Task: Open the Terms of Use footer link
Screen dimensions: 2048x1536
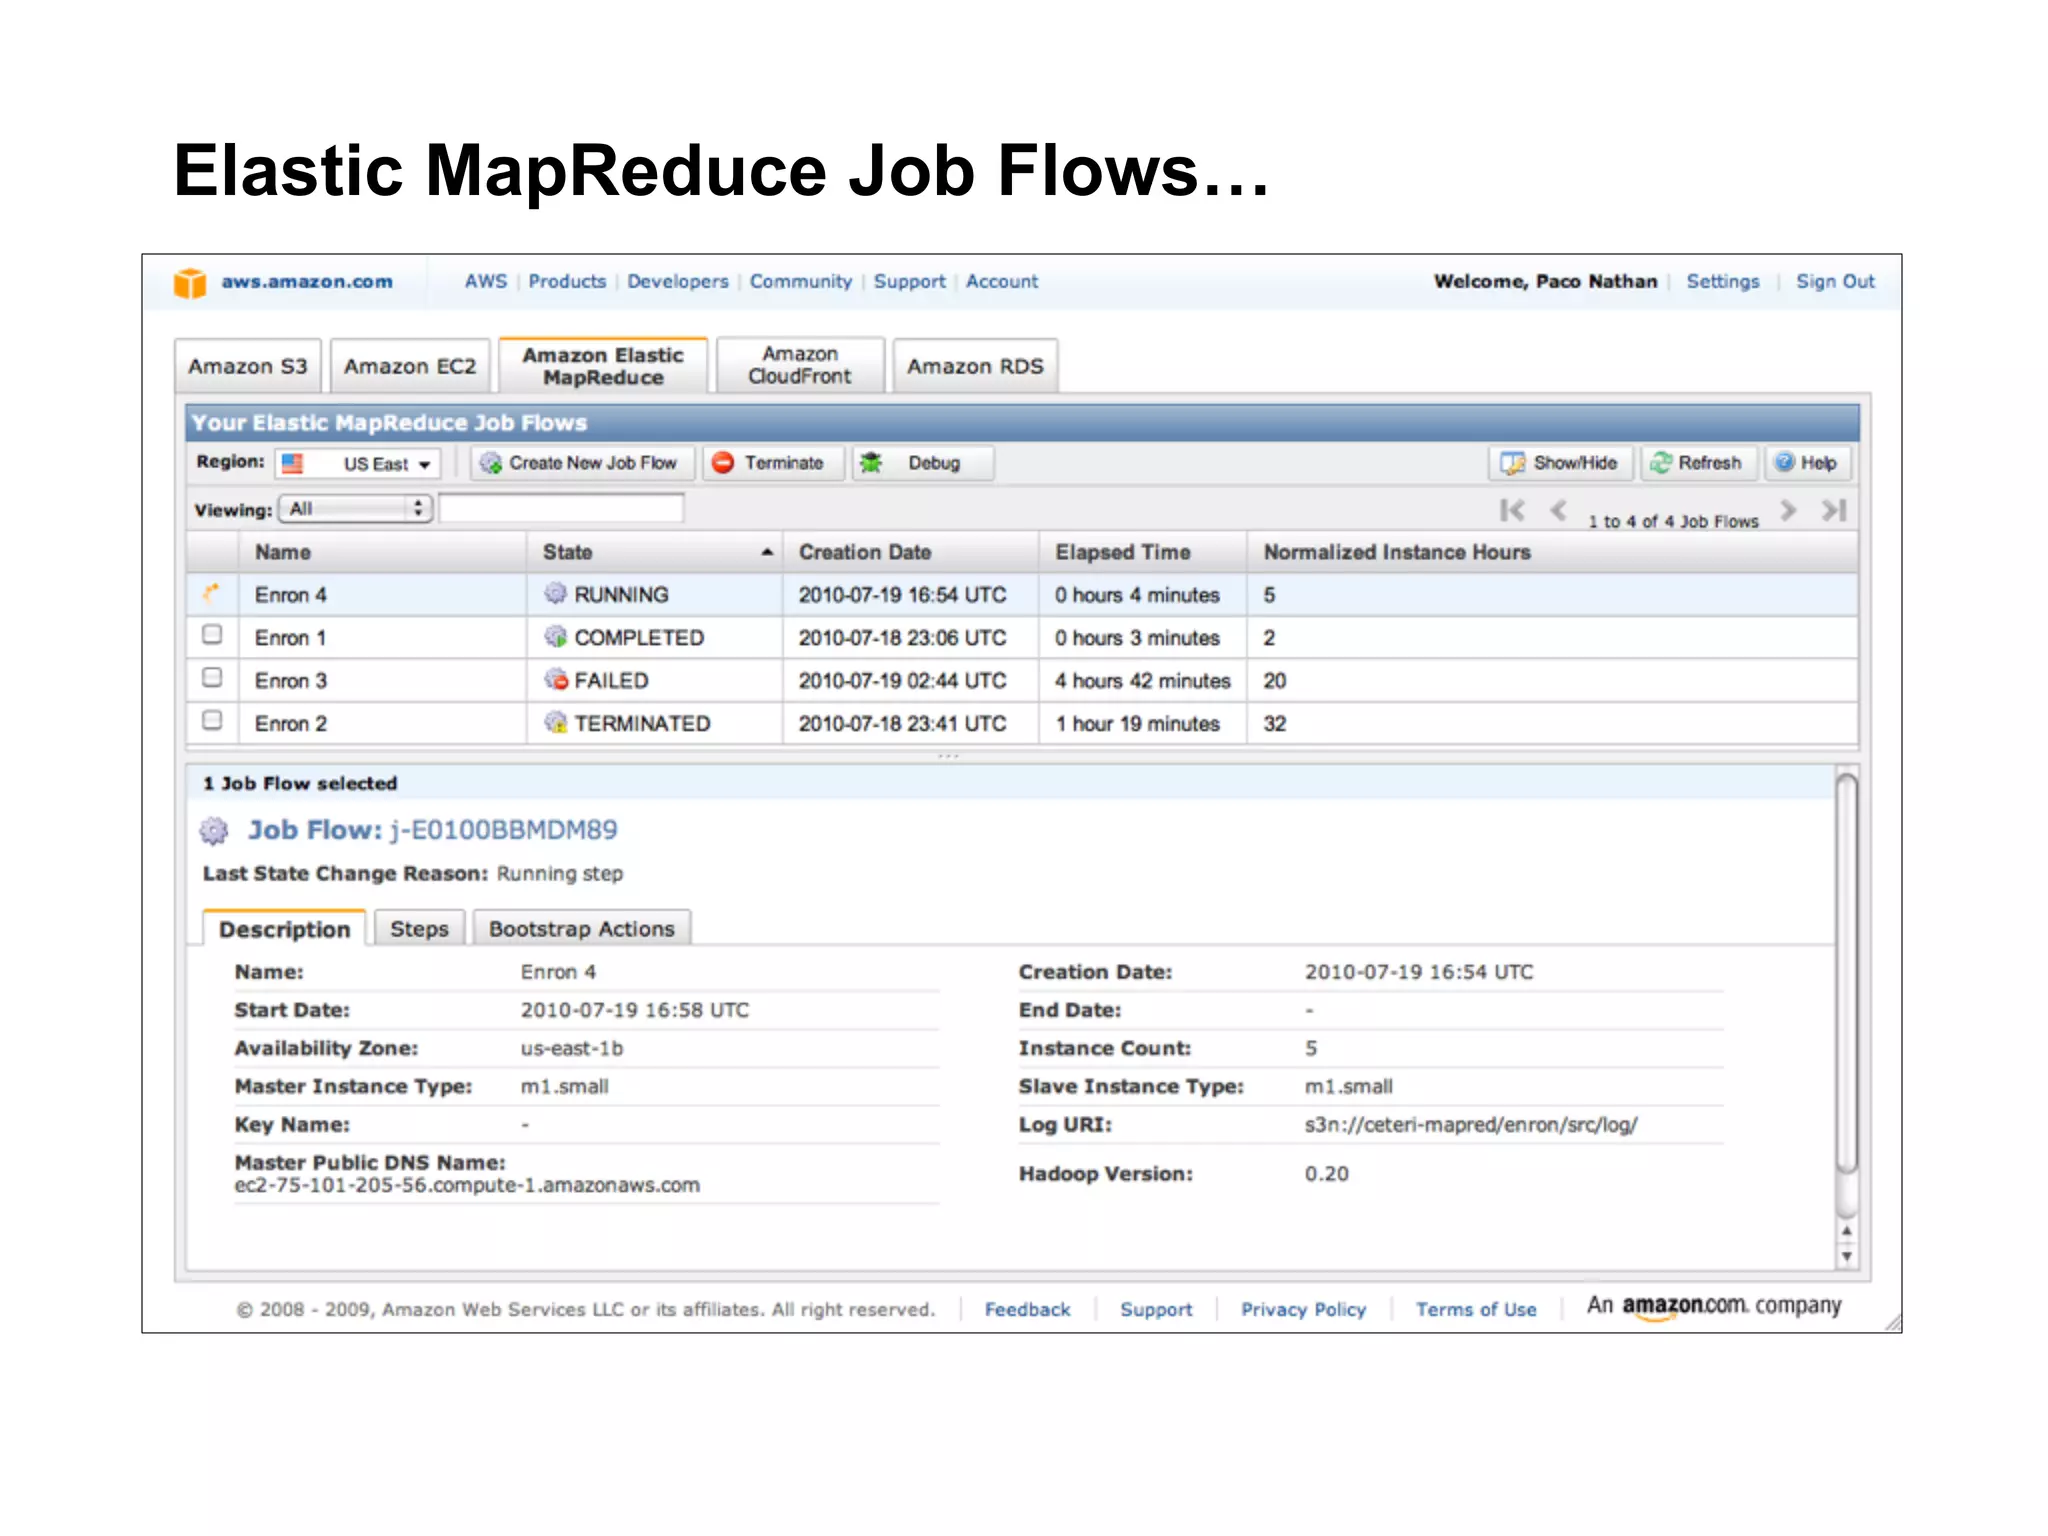Action: point(1476,1309)
